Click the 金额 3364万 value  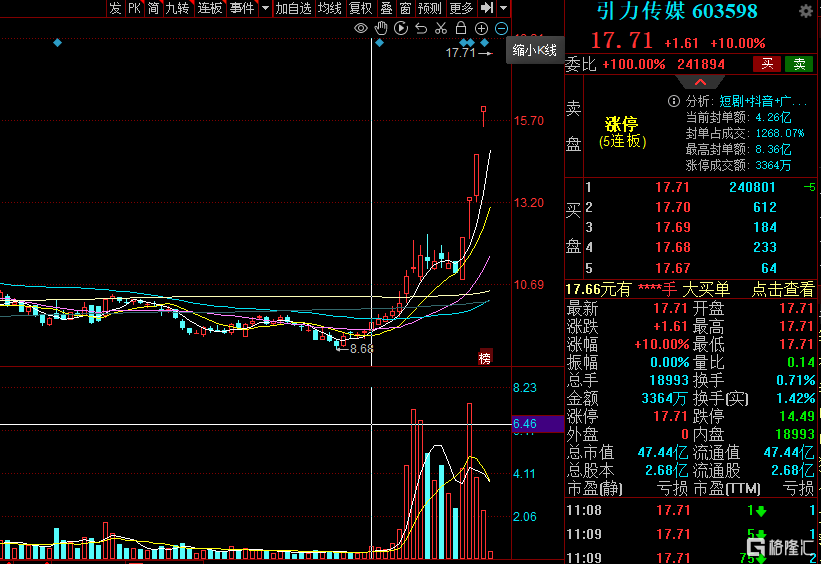(x=664, y=399)
